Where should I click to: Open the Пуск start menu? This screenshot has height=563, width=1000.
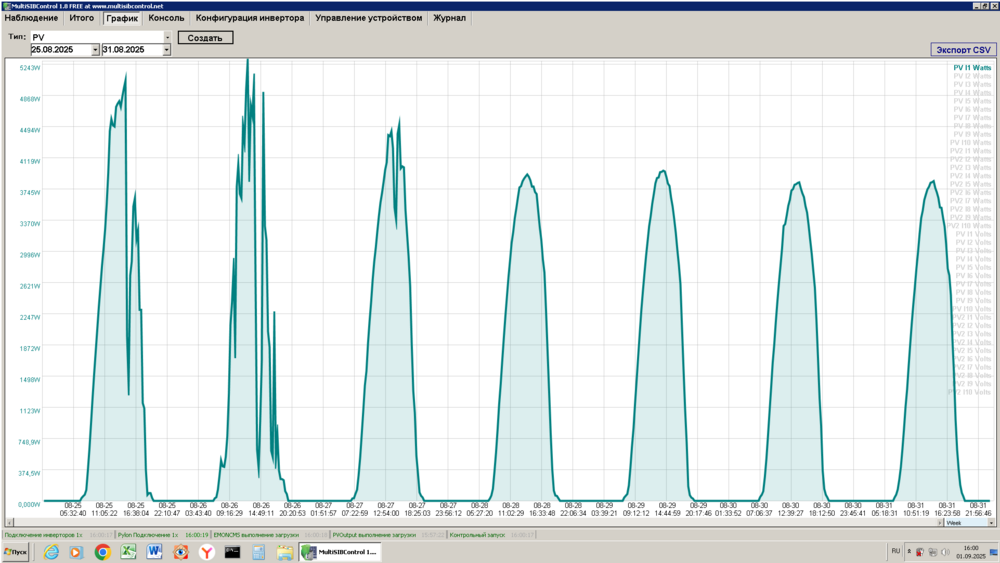pos(16,552)
